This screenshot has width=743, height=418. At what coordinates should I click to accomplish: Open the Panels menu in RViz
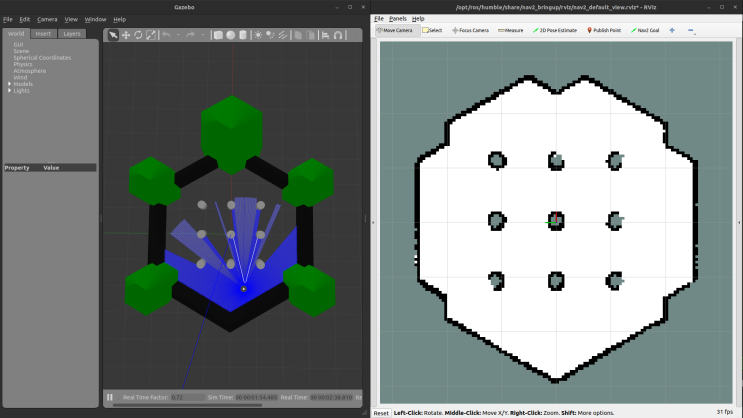point(398,18)
